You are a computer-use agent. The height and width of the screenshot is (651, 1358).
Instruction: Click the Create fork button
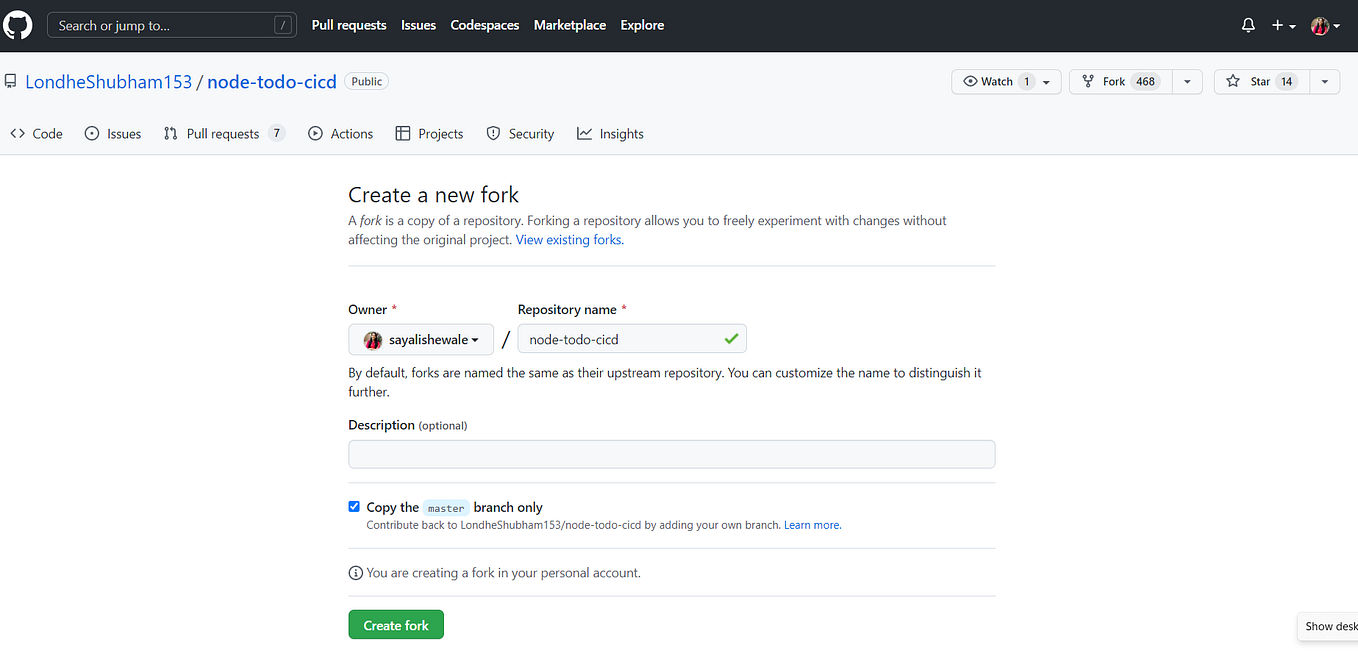pyautogui.click(x=395, y=624)
